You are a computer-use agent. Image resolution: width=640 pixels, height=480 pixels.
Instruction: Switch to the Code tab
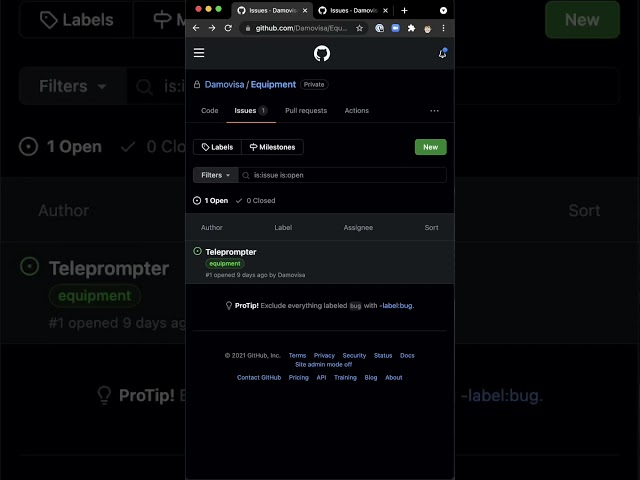click(x=209, y=111)
